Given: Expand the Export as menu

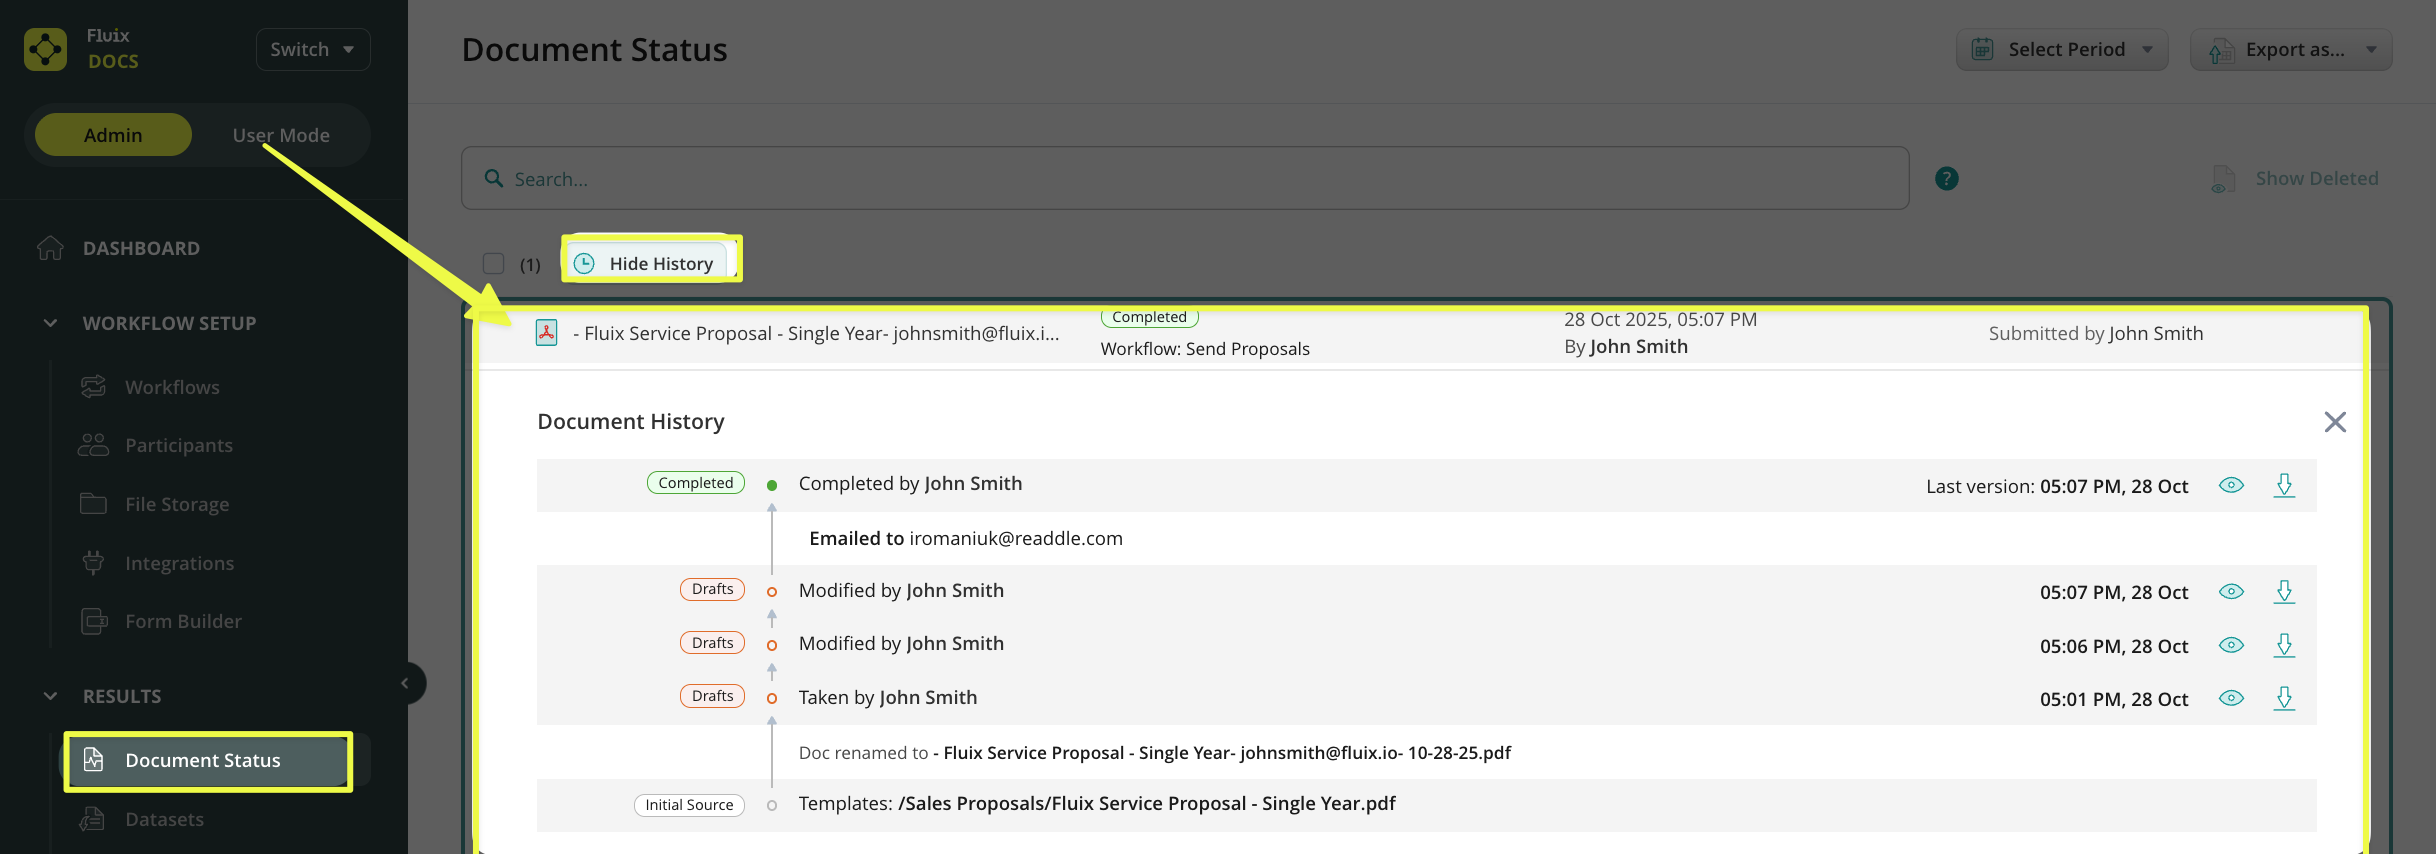Looking at the screenshot, I should click(2291, 49).
